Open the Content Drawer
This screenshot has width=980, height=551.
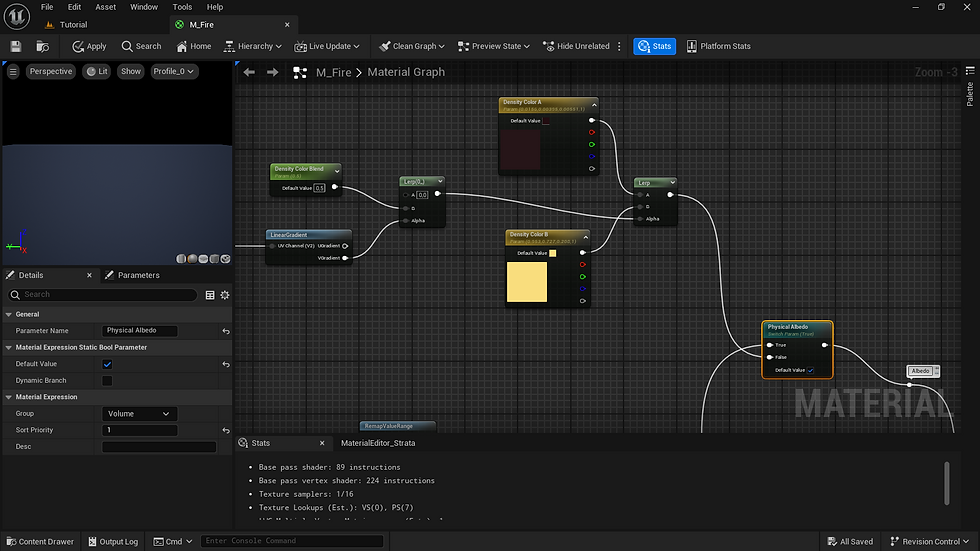coord(39,541)
